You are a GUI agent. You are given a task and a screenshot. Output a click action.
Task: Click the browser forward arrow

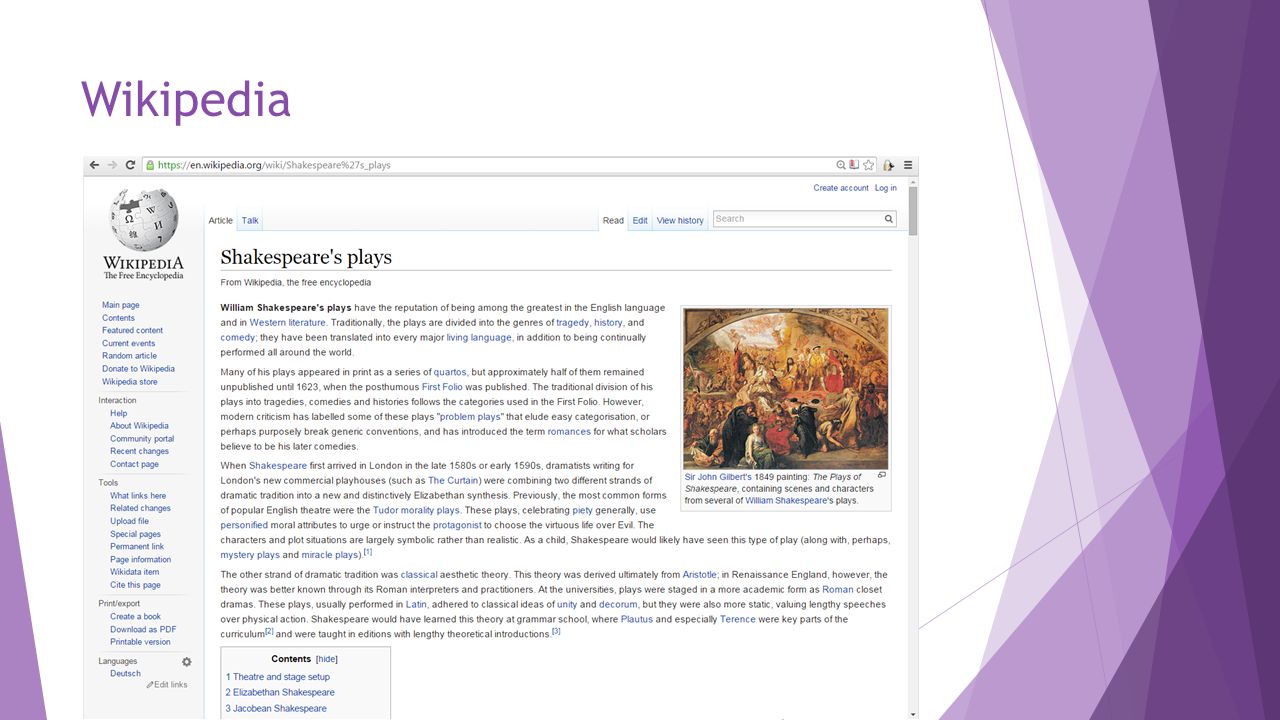pos(112,165)
